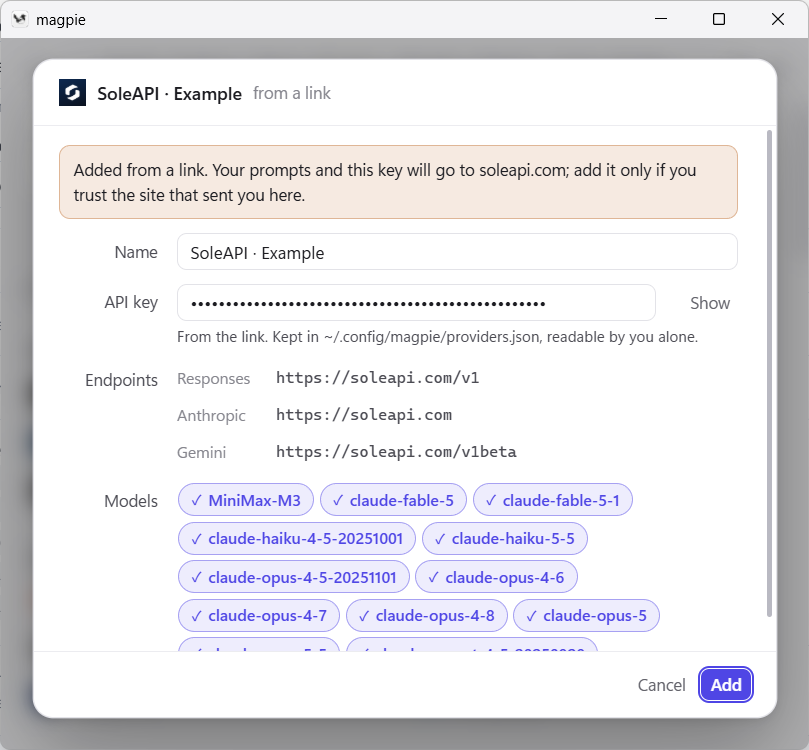The width and height of the screenshot is (809, 750).
Task: Focus the API key password field
Action: 416,303
